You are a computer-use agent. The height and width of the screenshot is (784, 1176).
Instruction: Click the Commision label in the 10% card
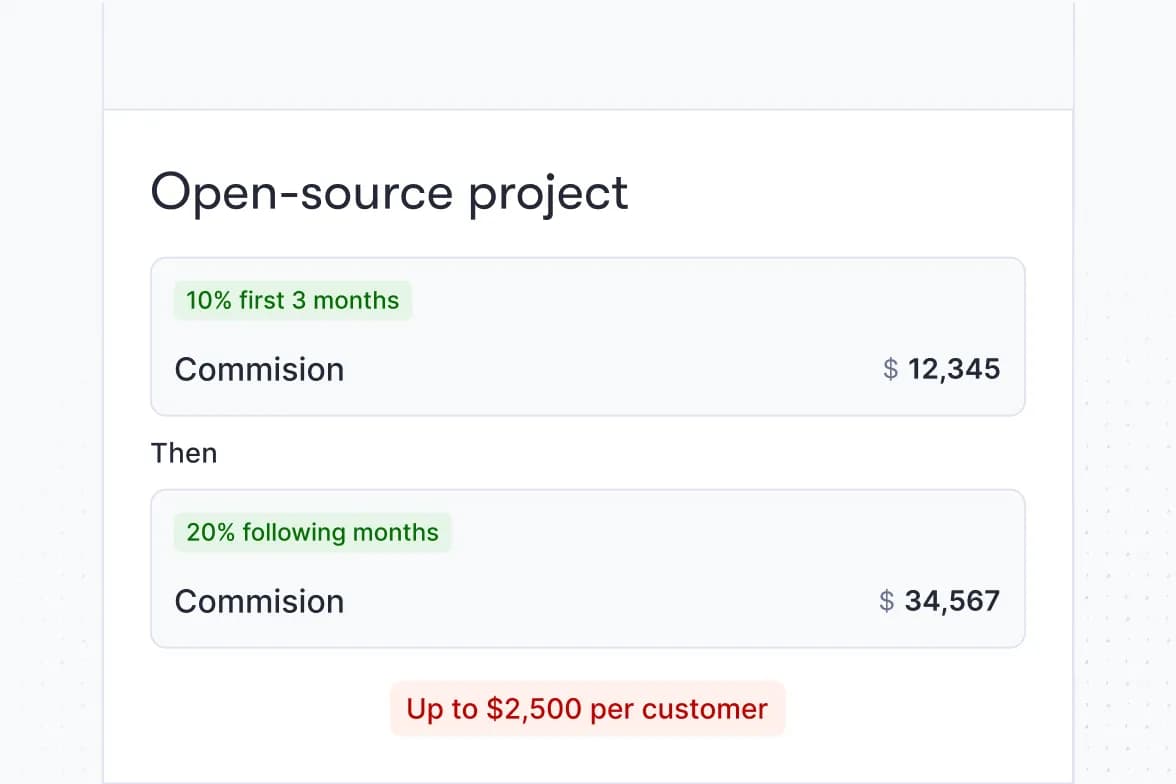[x=259, y=369]
